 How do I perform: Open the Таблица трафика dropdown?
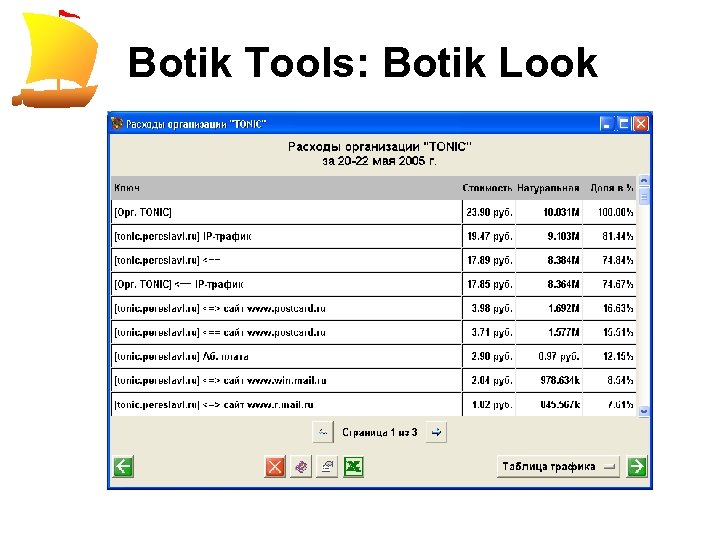click(558, 467)
